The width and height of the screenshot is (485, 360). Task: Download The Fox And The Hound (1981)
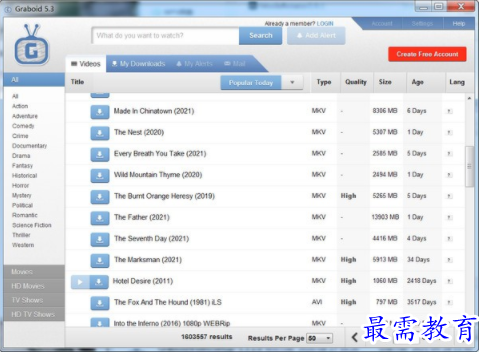coord(100,303)
